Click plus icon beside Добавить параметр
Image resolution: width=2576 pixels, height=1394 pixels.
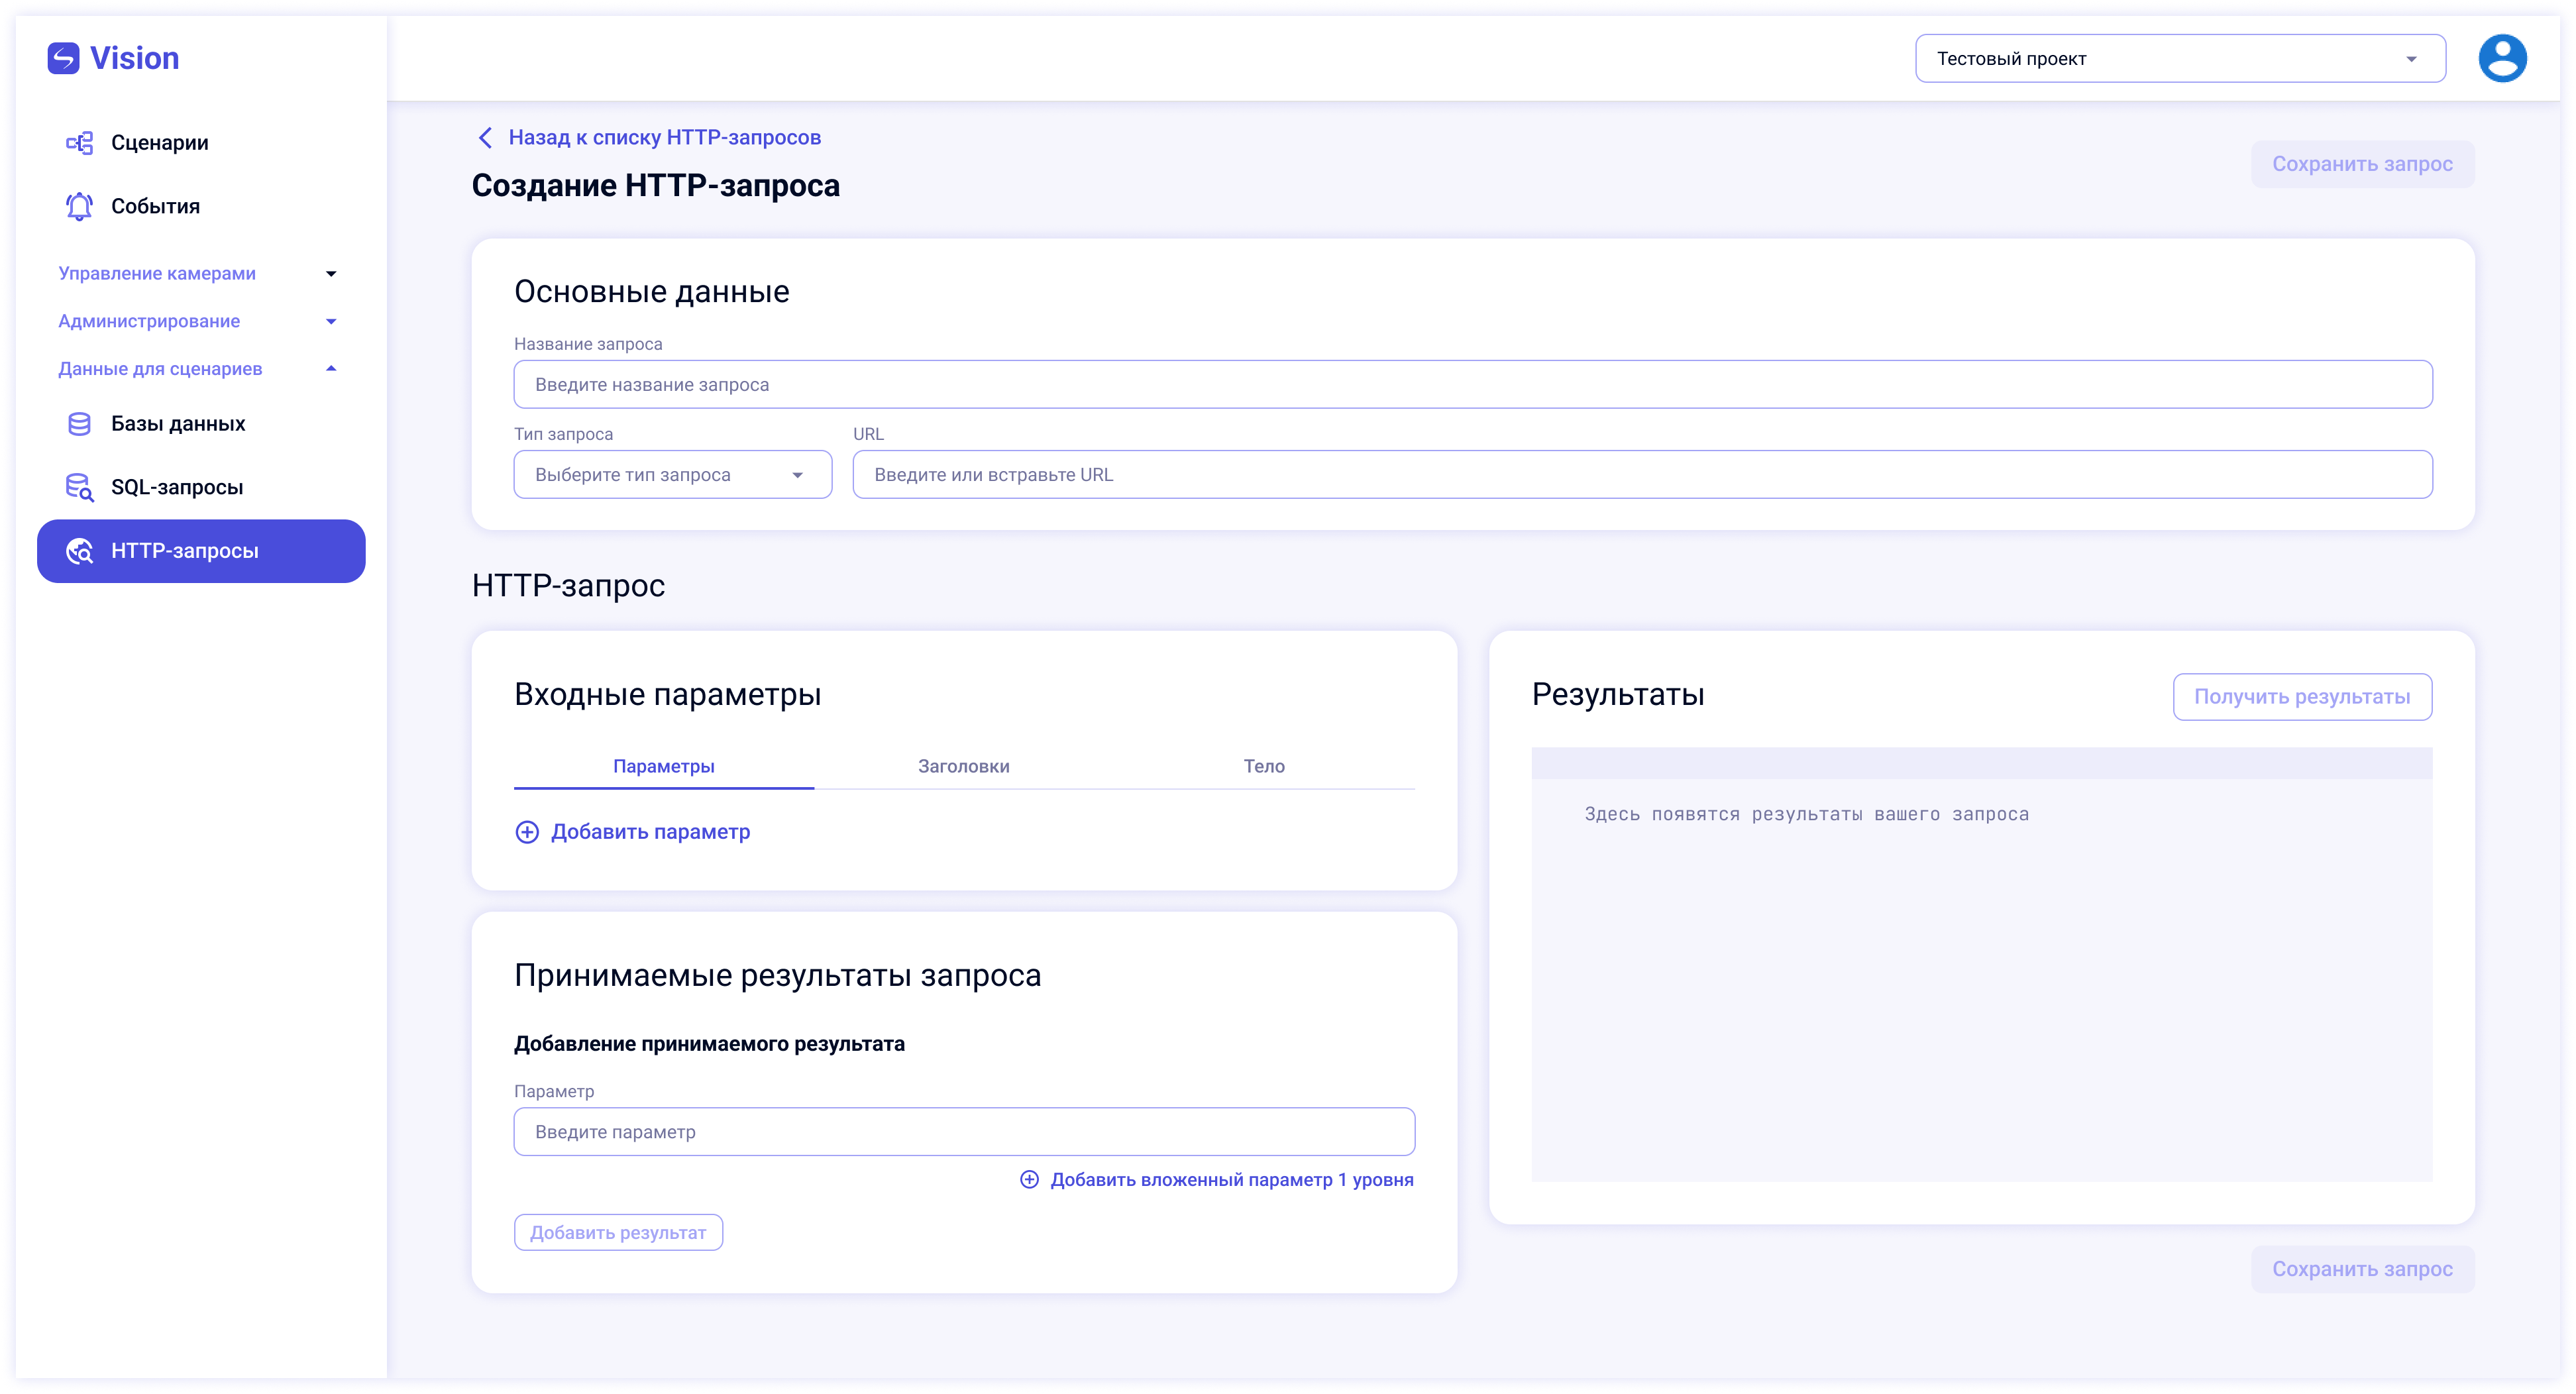527,832
